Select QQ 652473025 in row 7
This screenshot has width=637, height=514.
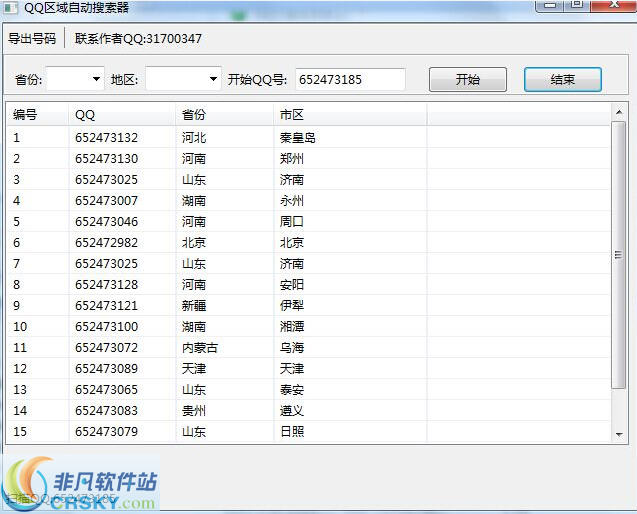(x=106, y=264)
